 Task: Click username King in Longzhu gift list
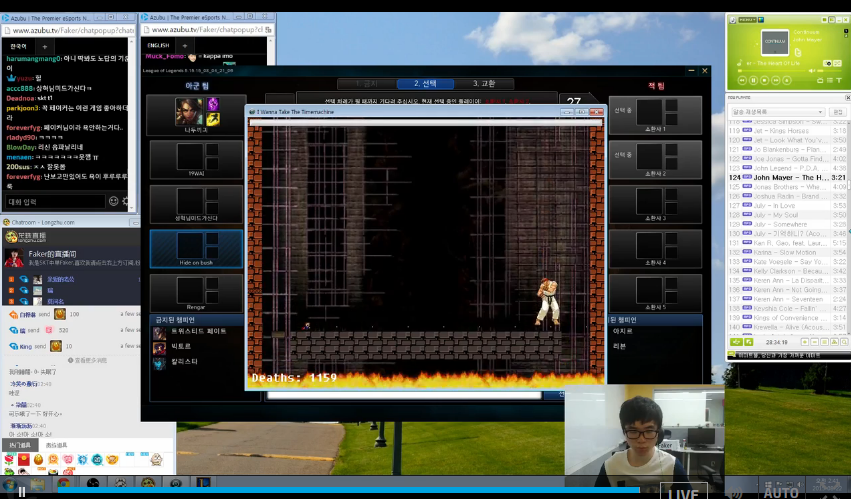pyautogui.click(x=26, y=346)
